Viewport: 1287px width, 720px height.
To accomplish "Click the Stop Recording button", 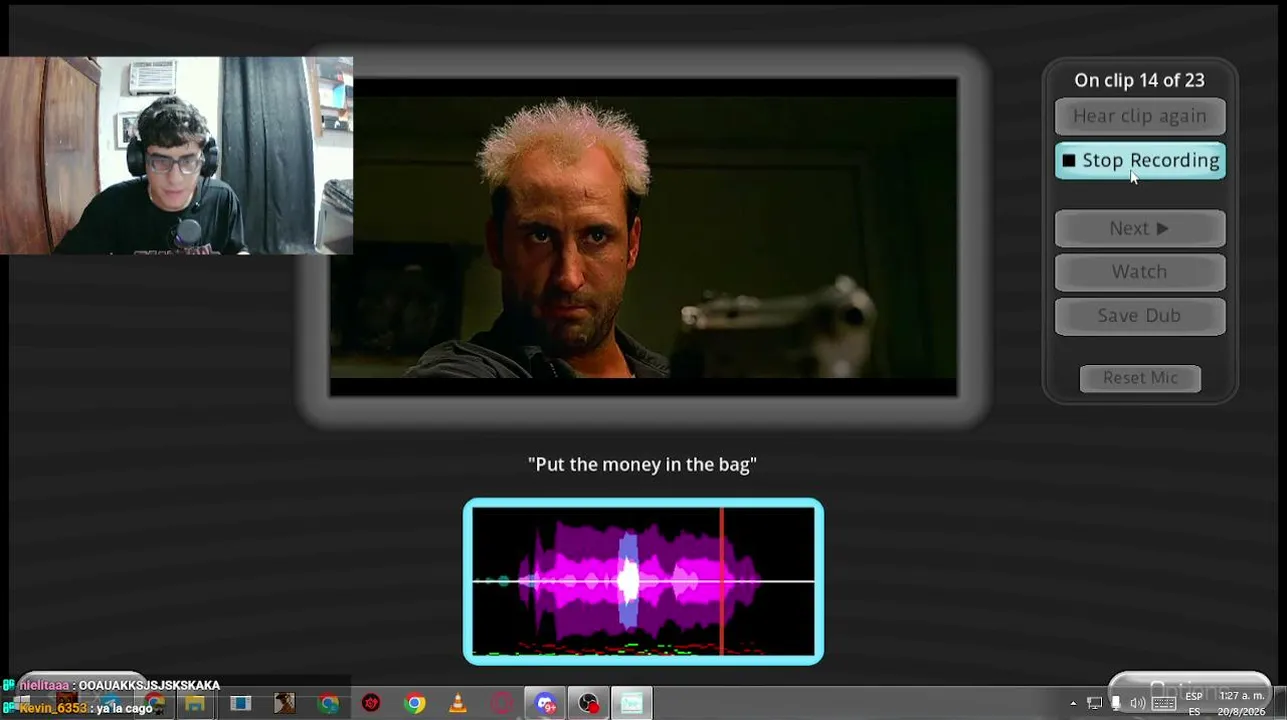I will (1140, 160).
